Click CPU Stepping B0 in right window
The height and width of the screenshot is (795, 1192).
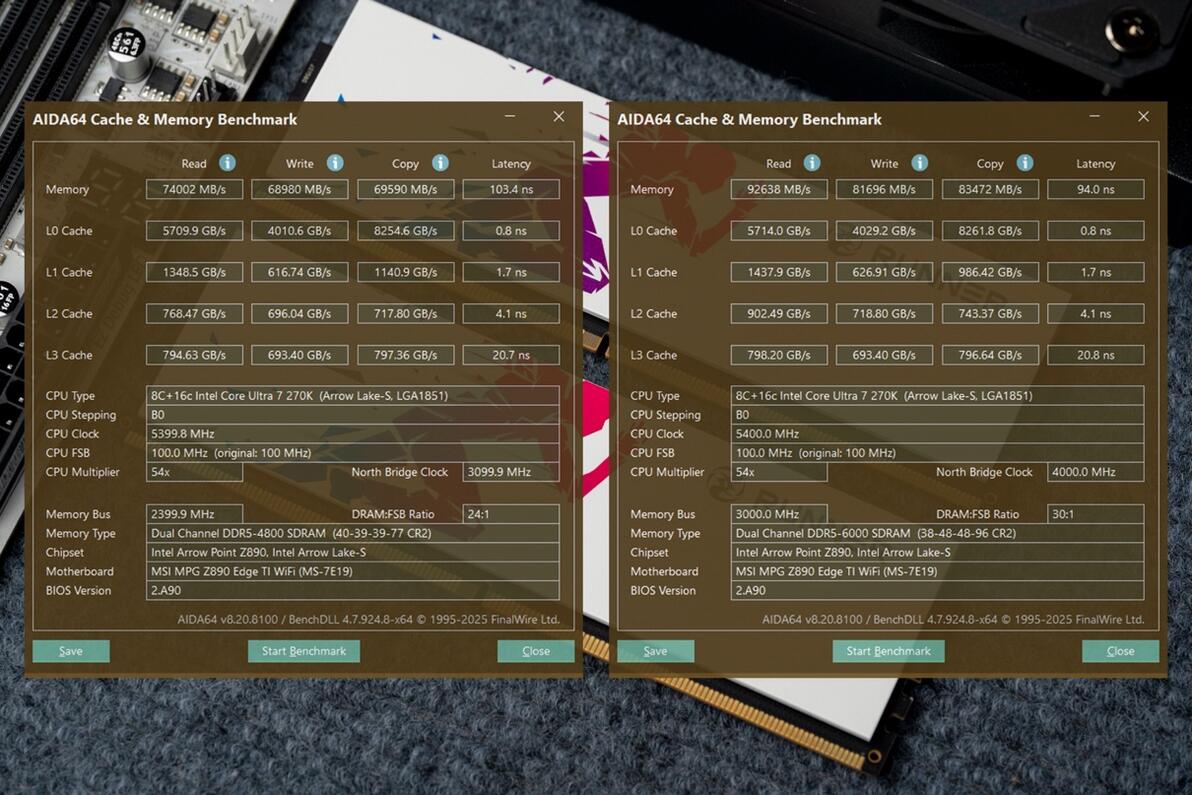[937, 415]
